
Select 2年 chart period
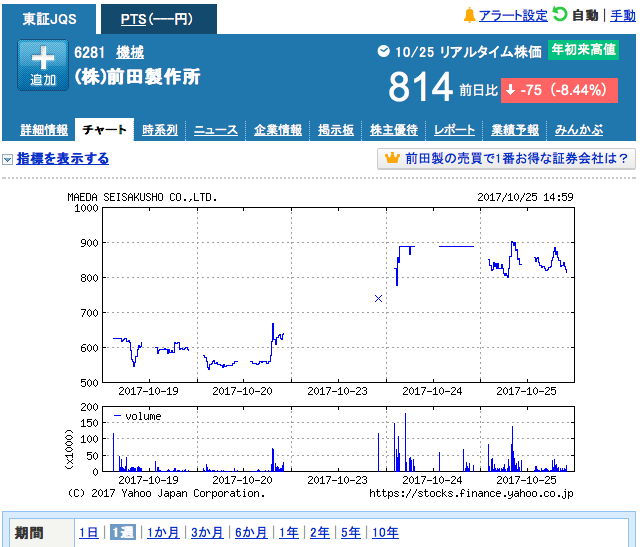(x=319, y=533)
